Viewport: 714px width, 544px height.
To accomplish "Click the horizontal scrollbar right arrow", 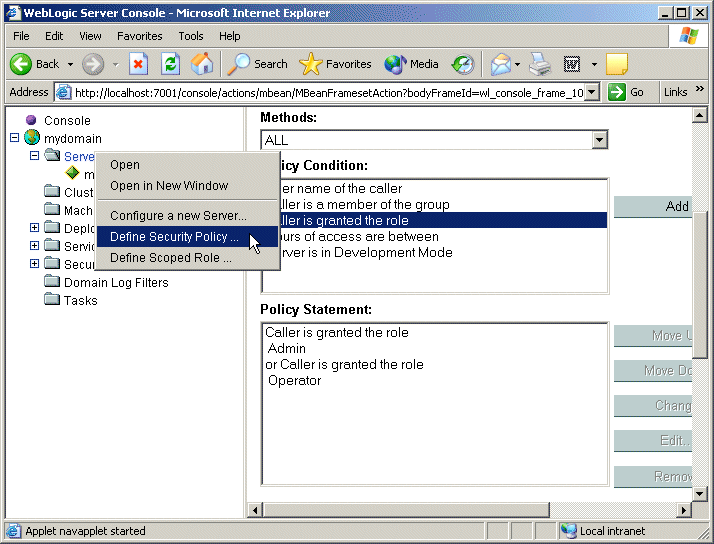I will tap(683, 510).
